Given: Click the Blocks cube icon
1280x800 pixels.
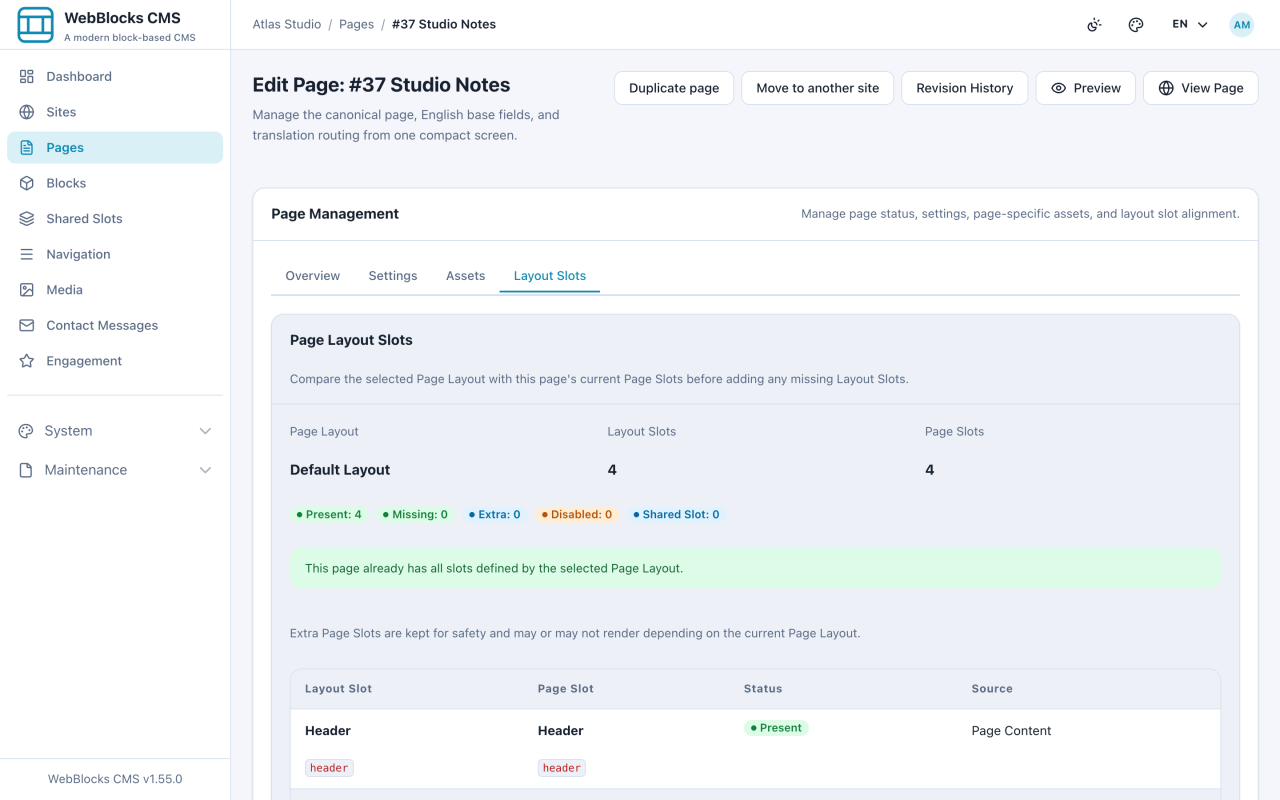Looking at the screenshot, I should [x=27, y=183].
